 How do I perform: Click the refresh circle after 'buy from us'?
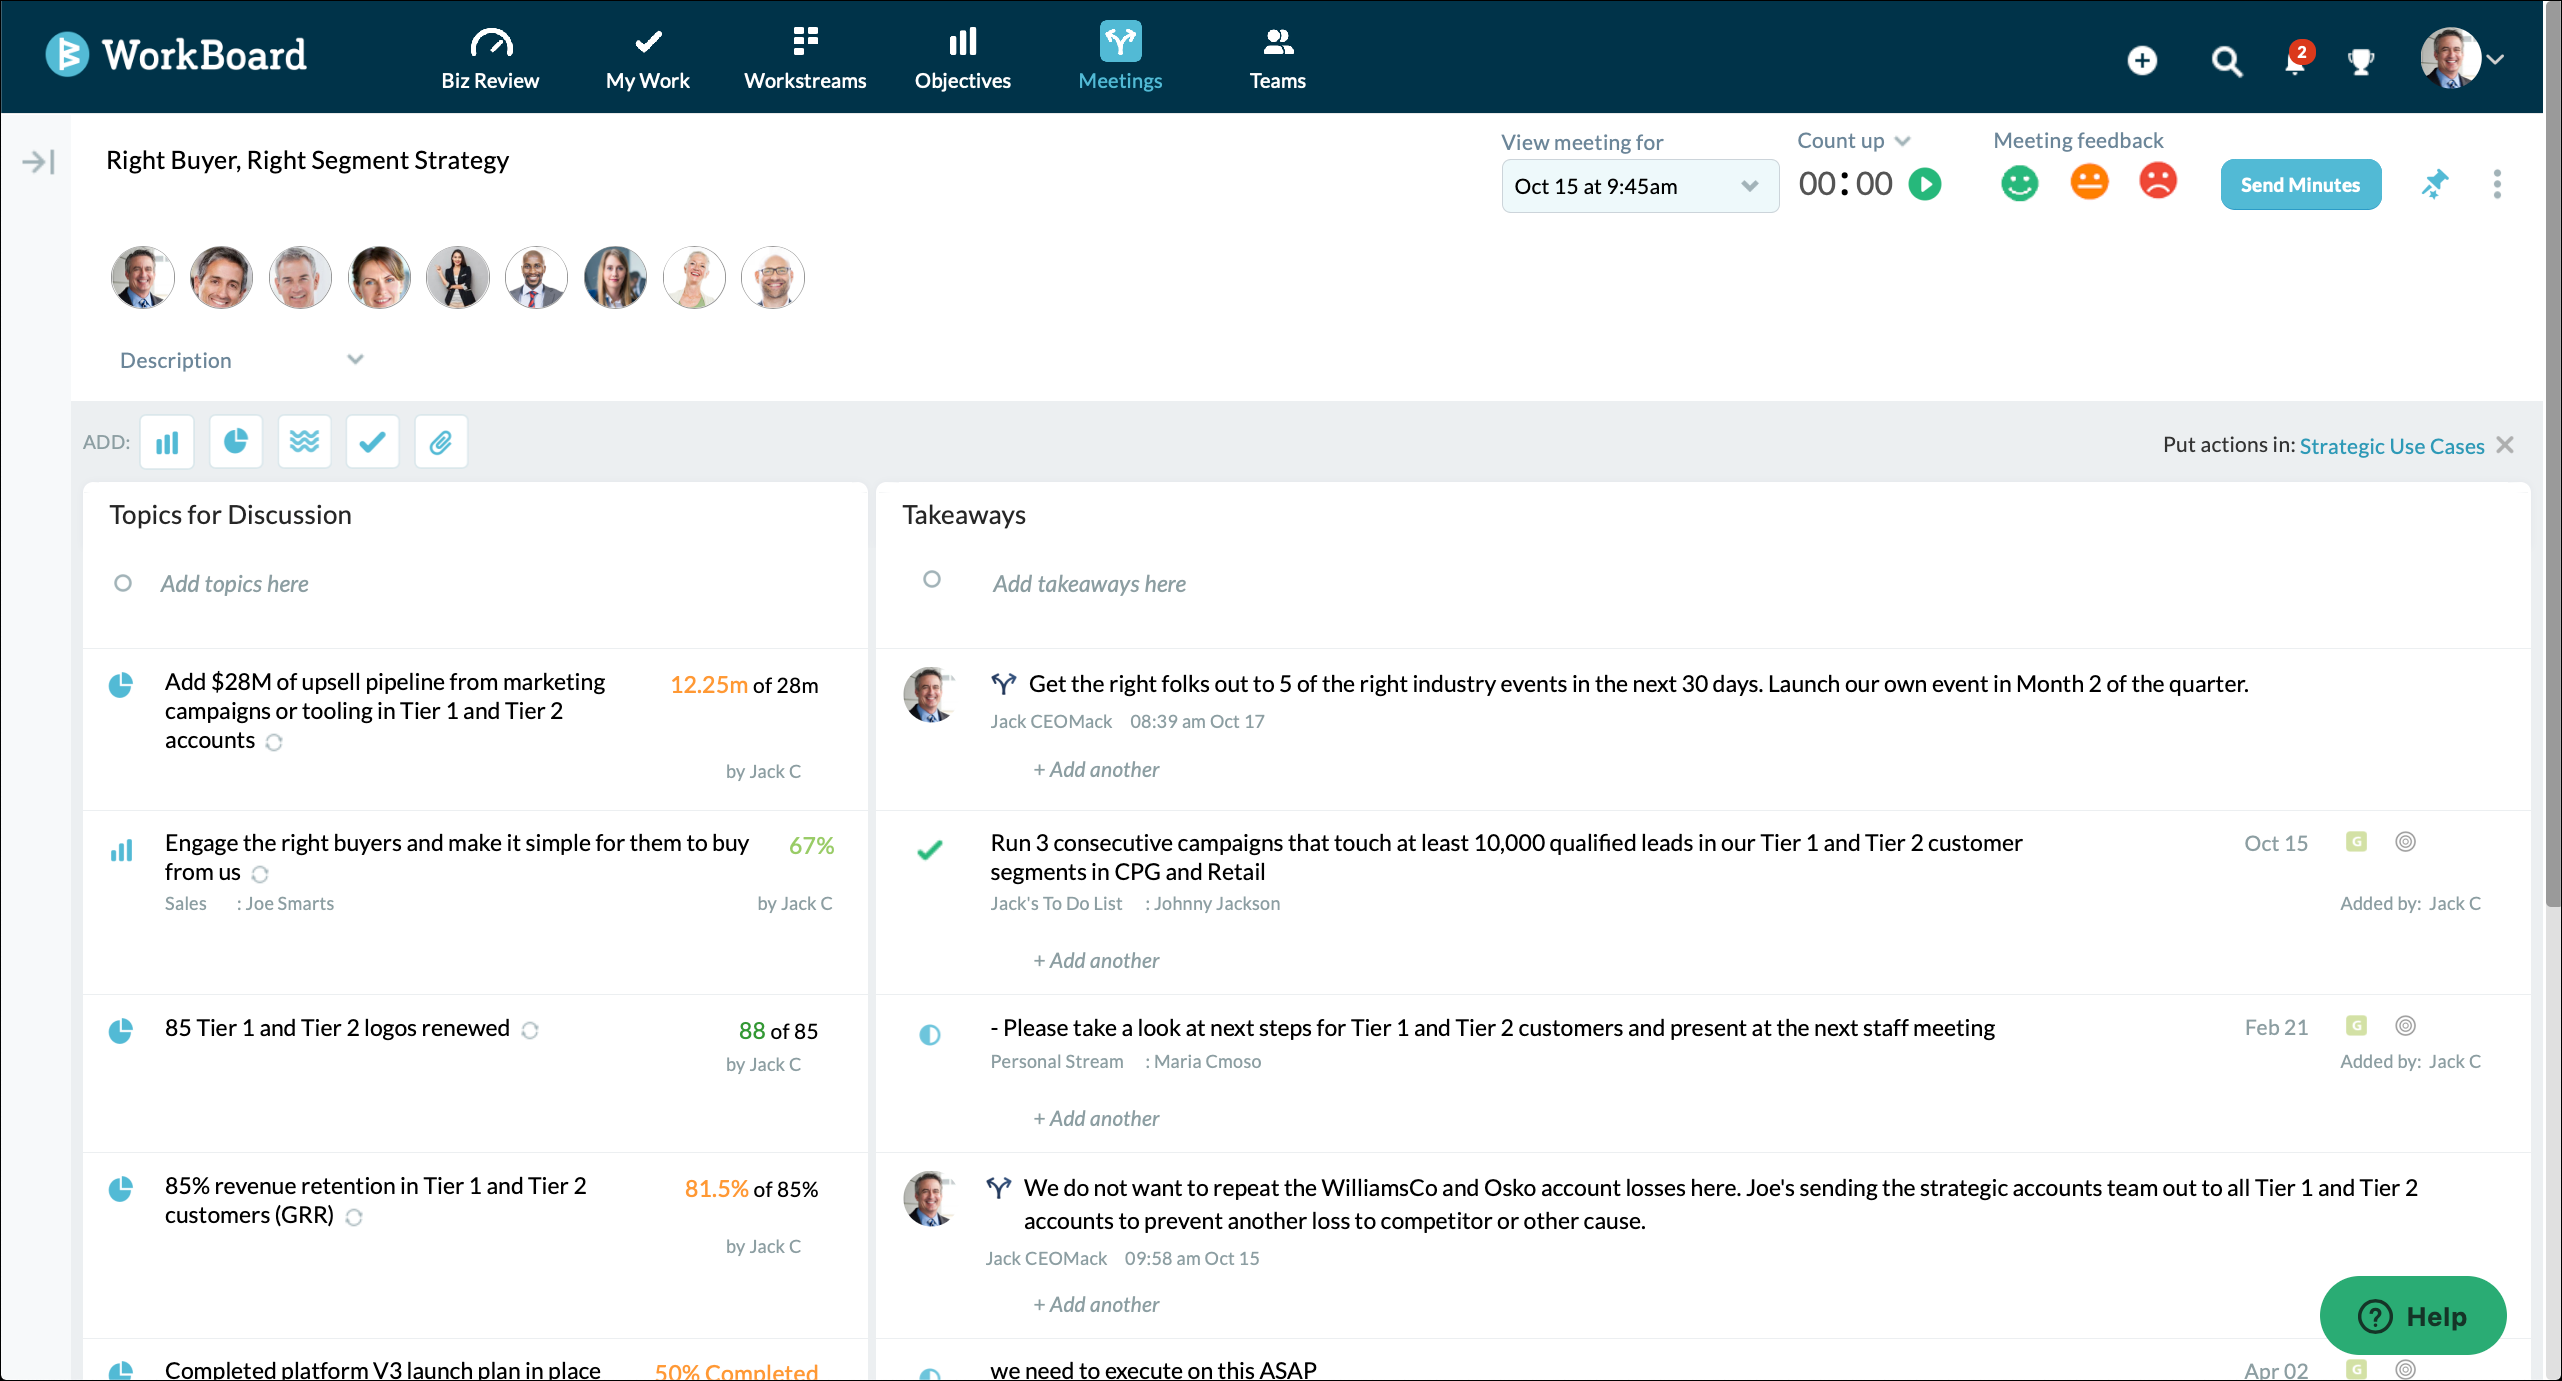pyautogui.click(x=260, y=874)
